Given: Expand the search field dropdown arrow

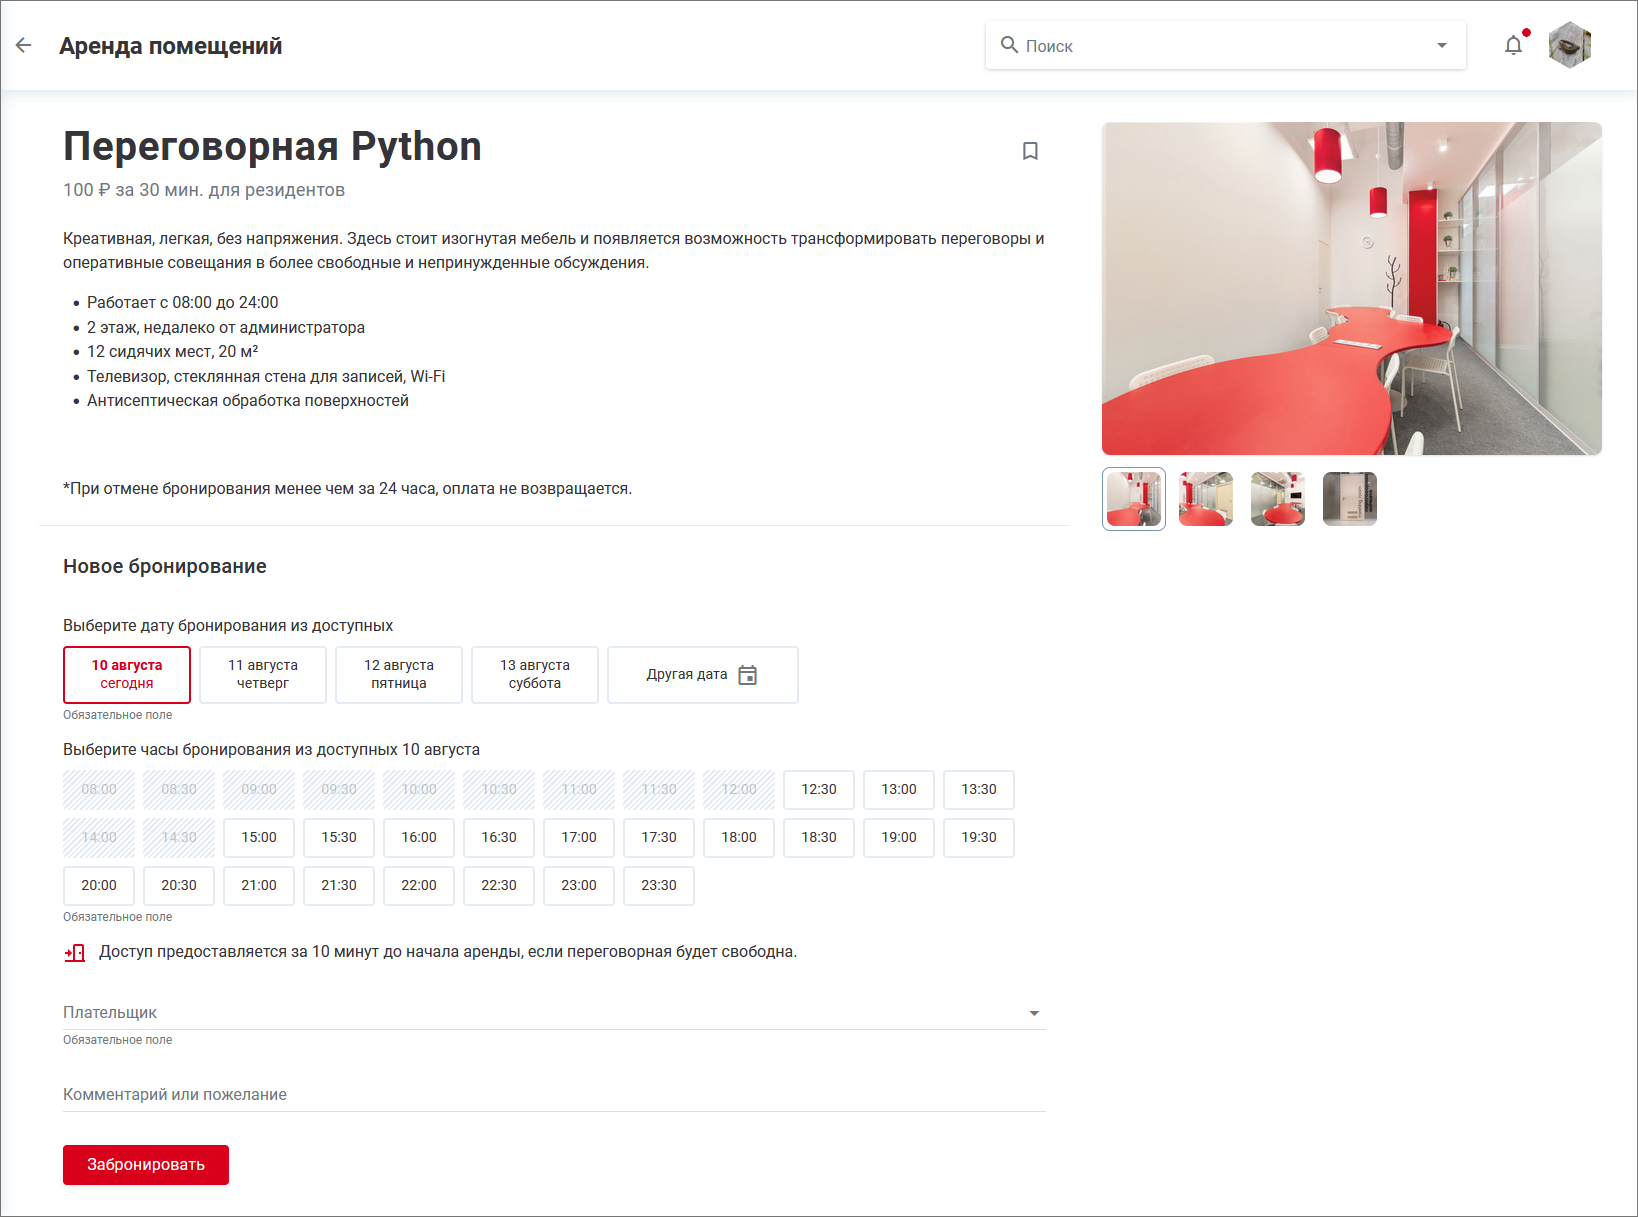Looking at the screenshot, I should click(1441, 45).
